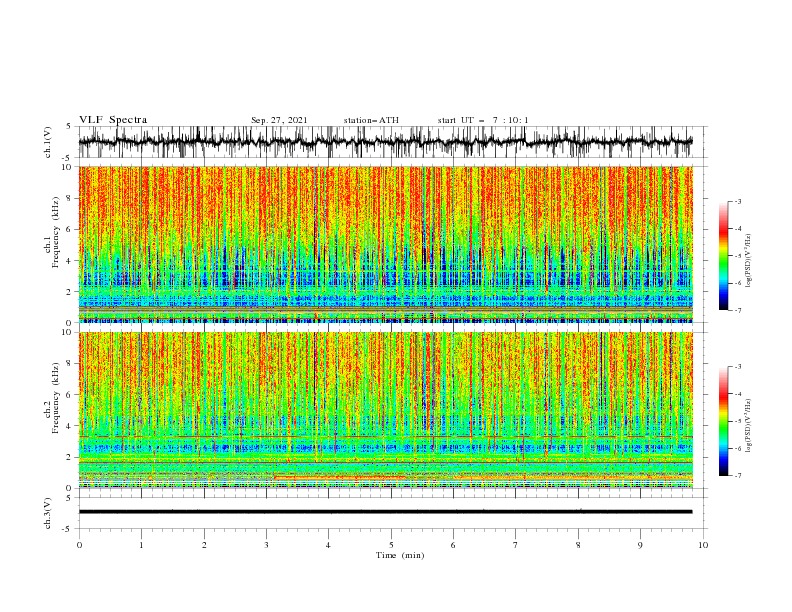Image resolution: width=792 pixels, height=612 pixels.
Task: Click the 'VLF Spectra' title text
Action: coord(113,120)
